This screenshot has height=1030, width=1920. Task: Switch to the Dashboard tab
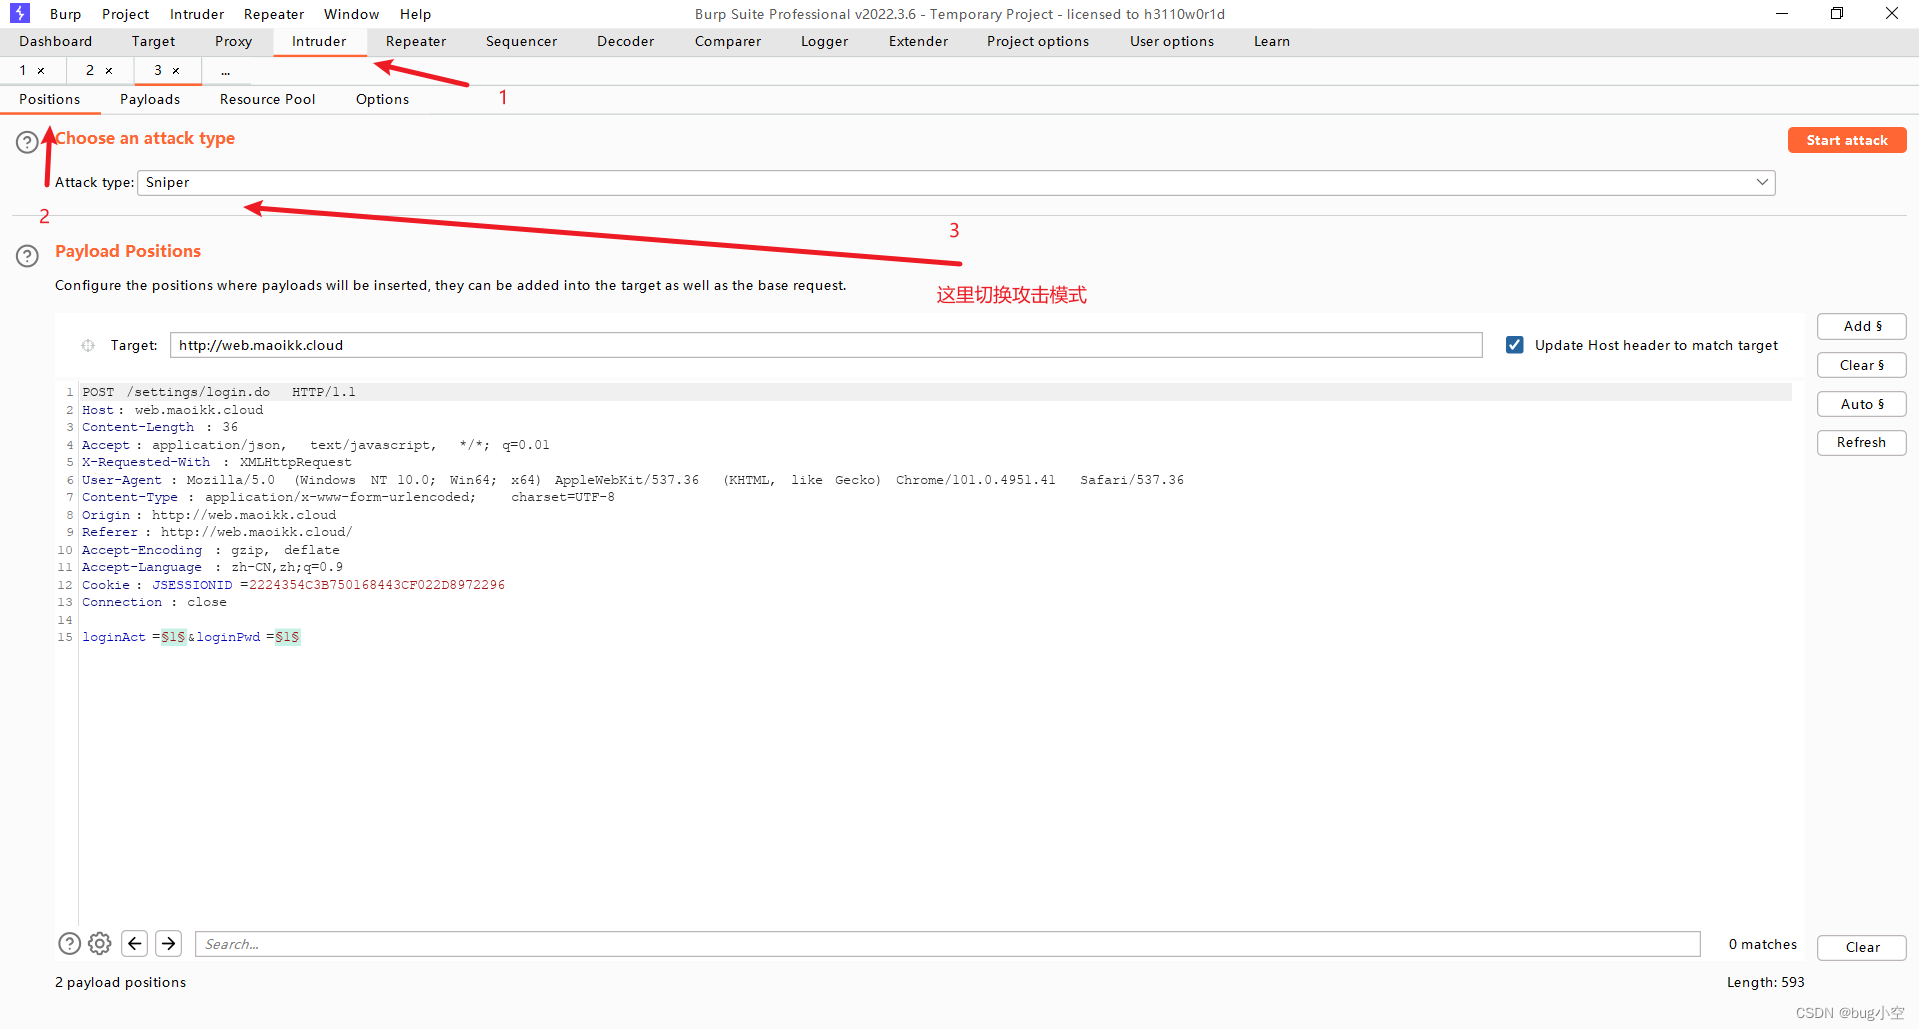point(55,41)
